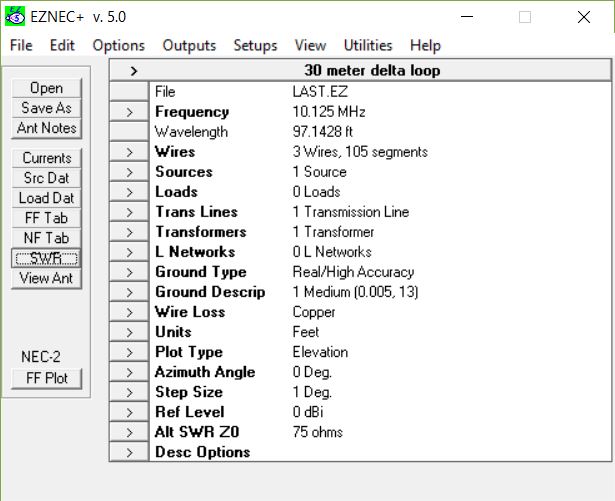
Task: Generate the FF Plot
Action: tap(47, 378)
